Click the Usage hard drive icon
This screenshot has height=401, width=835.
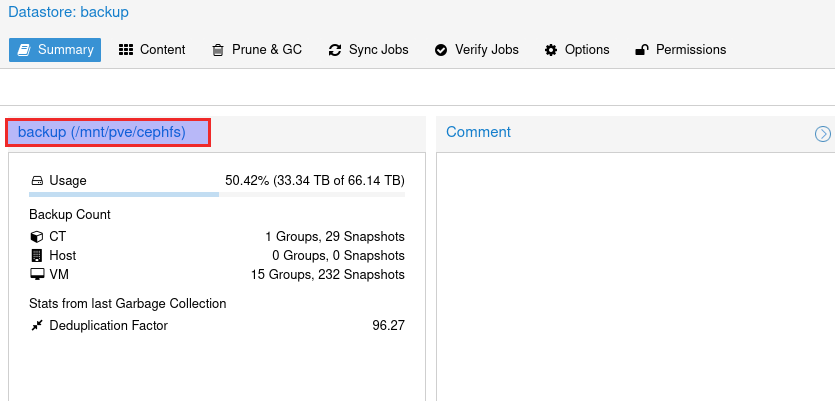coord(37,181)
